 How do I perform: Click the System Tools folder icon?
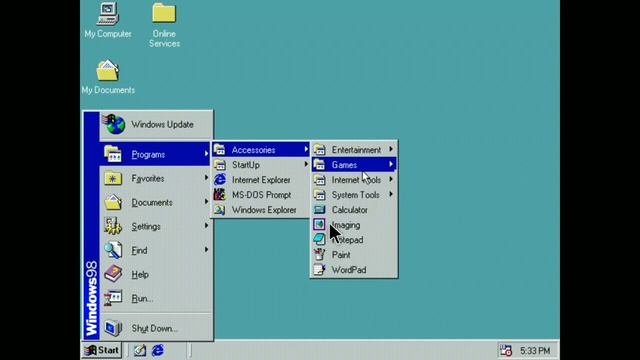click(319, 195)
